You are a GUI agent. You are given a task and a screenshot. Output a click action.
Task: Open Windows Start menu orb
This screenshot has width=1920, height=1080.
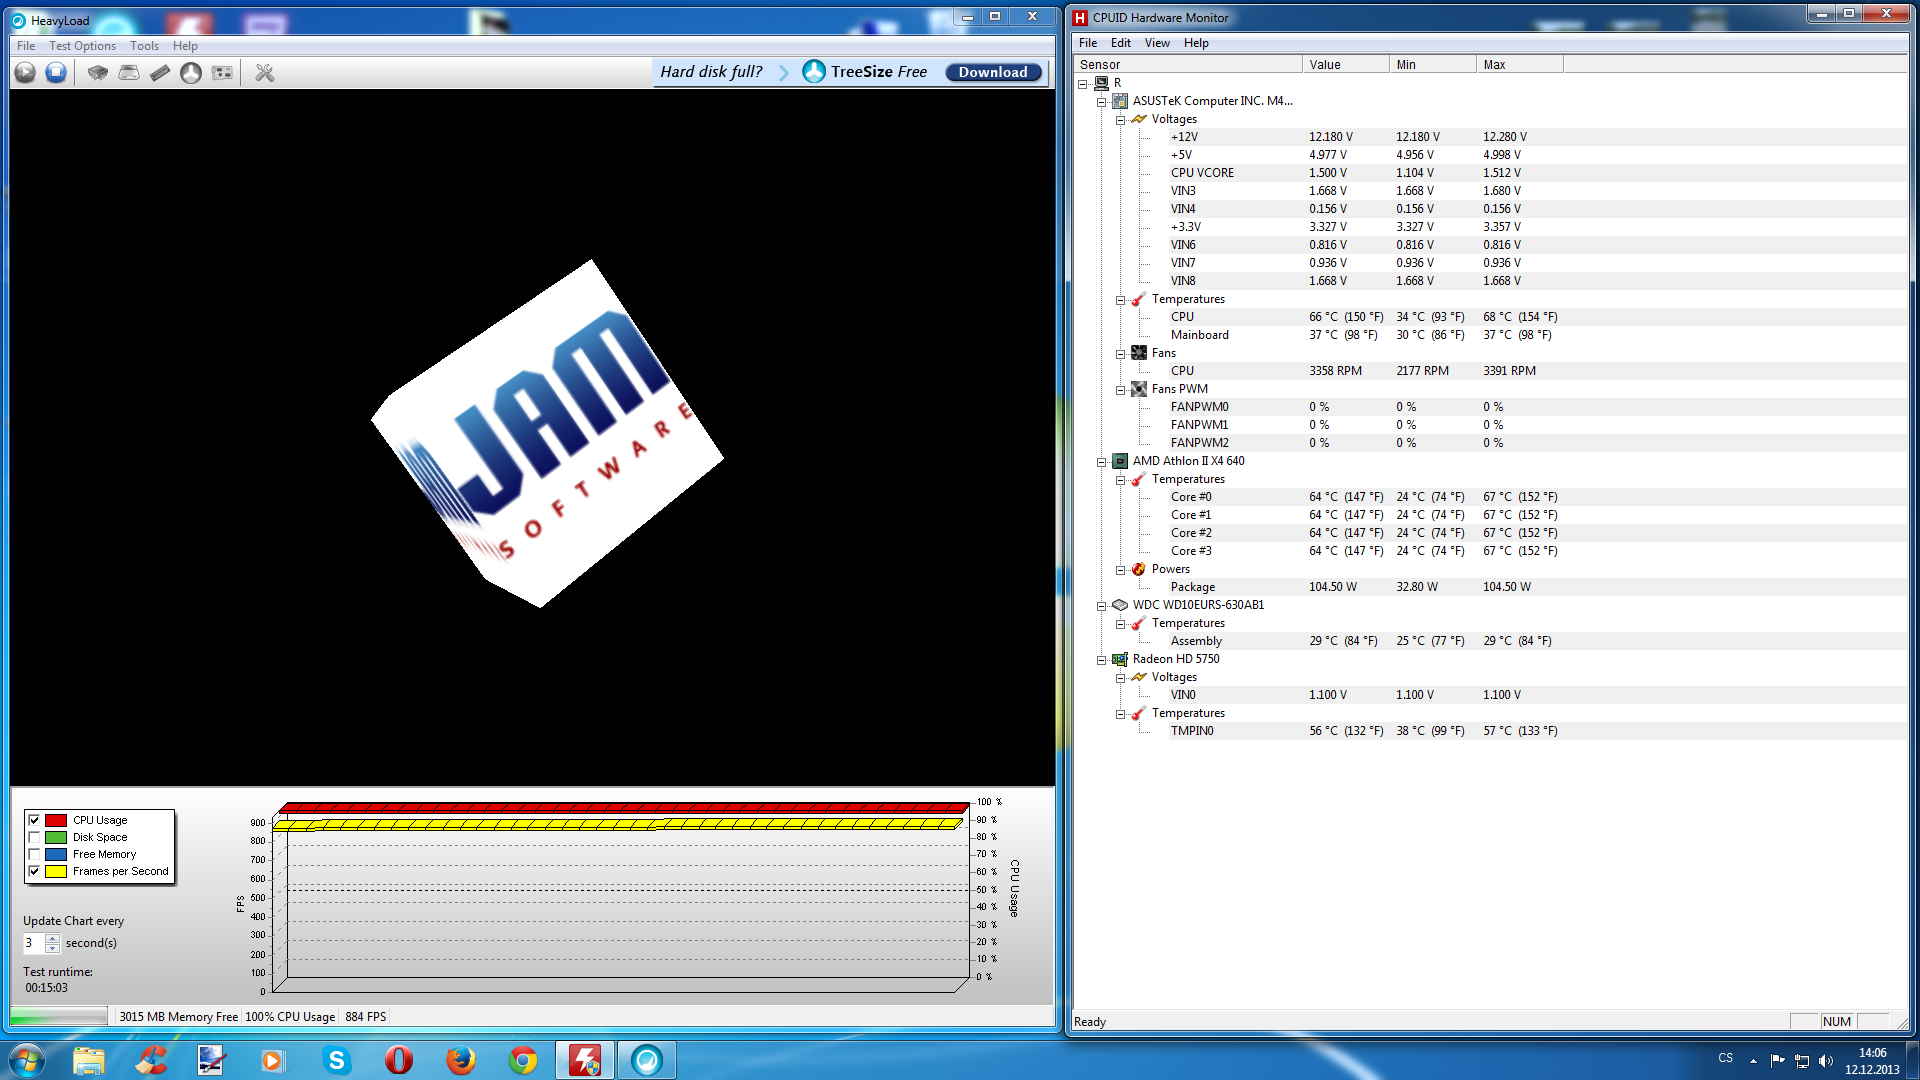[x=27, y=1060]
